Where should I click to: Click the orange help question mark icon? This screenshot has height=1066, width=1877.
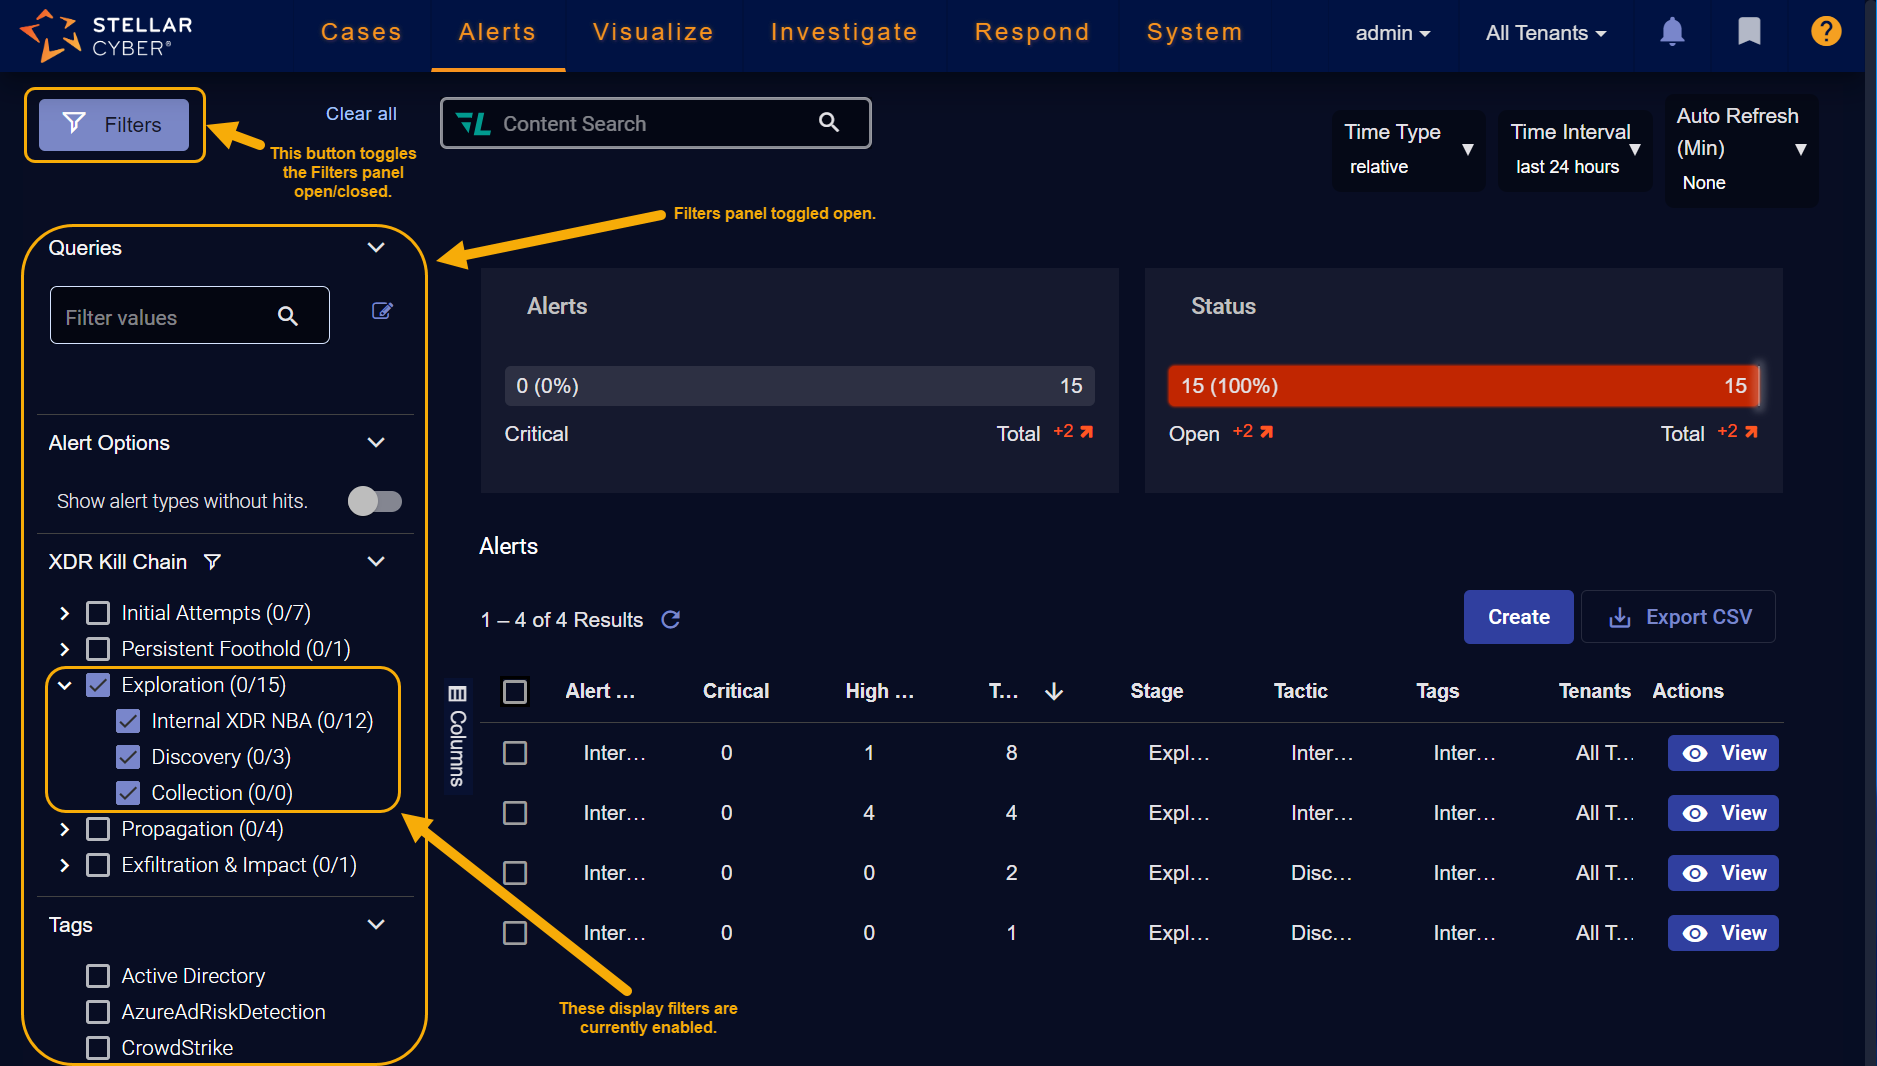point(1825,32)
